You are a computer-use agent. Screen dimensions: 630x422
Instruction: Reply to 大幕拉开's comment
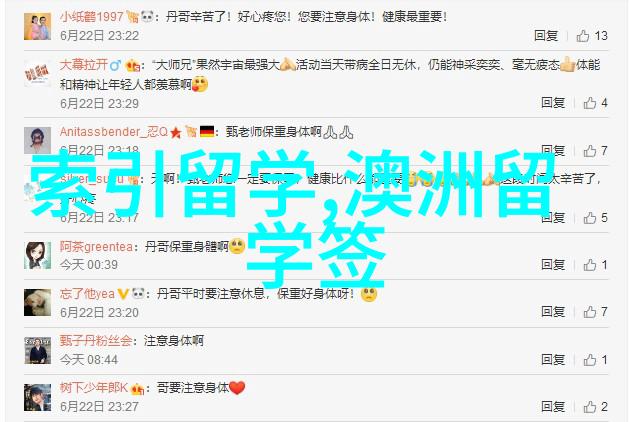[553, 103]
